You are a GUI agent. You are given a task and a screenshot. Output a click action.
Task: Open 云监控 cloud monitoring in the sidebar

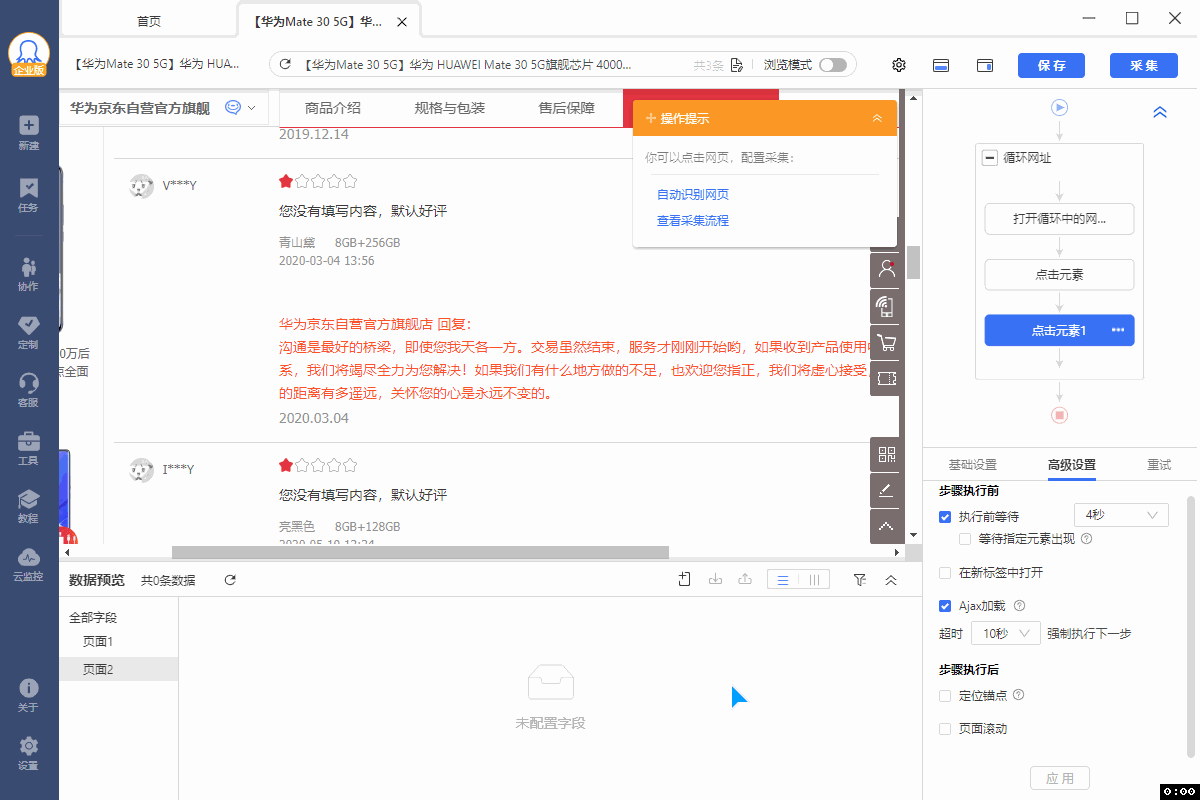pyautogui.click(x=28, y=563)
